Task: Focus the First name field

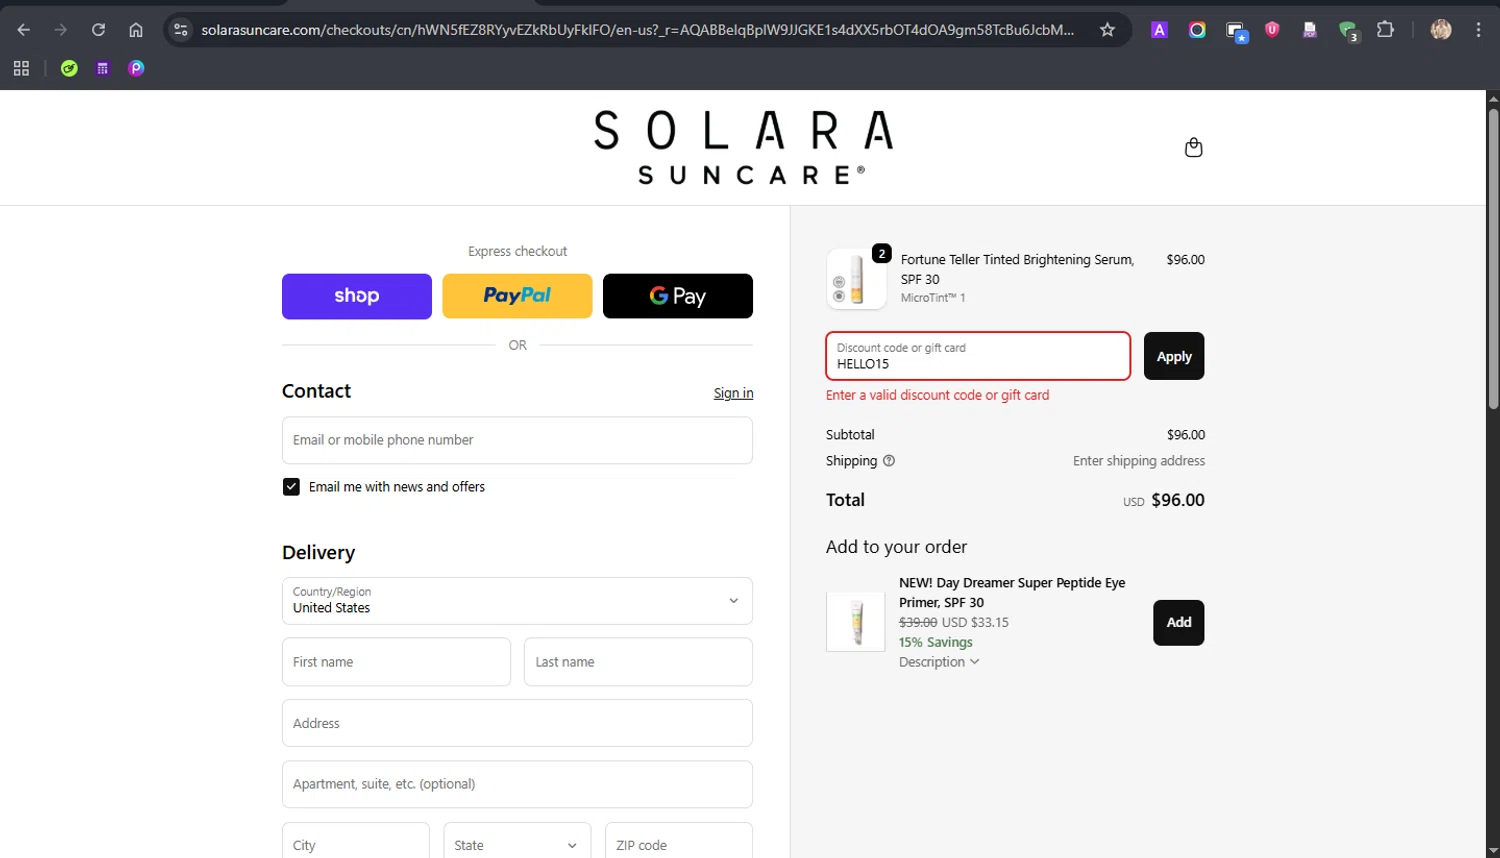Action: (396, 662)
